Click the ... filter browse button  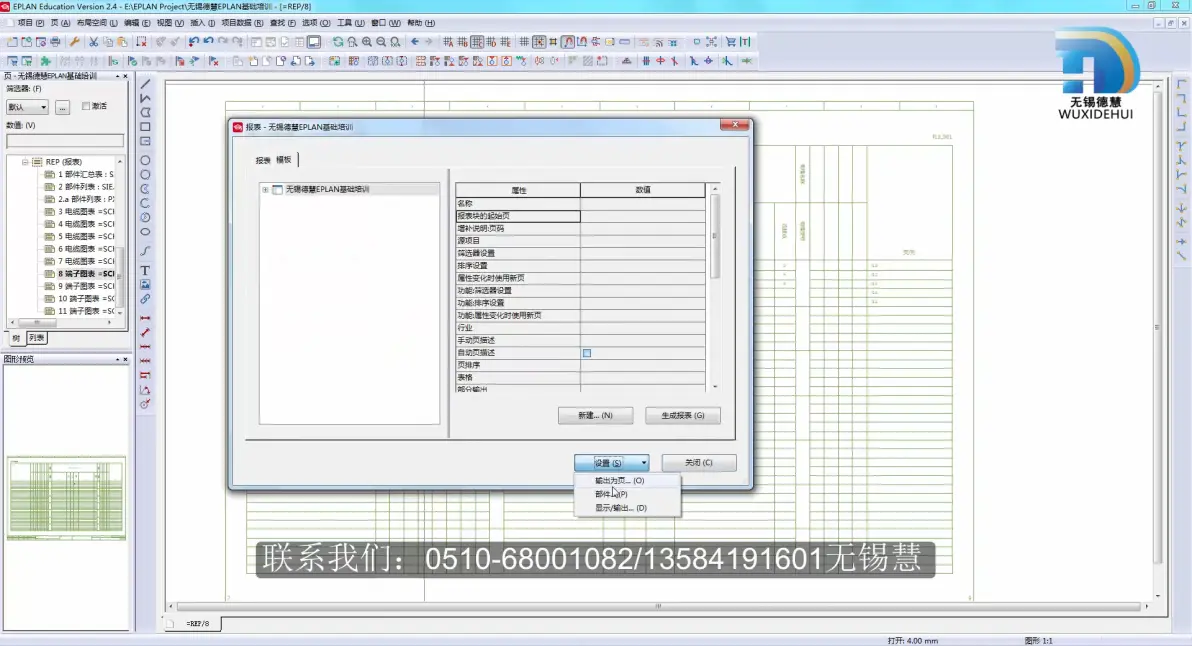(62, 107)
